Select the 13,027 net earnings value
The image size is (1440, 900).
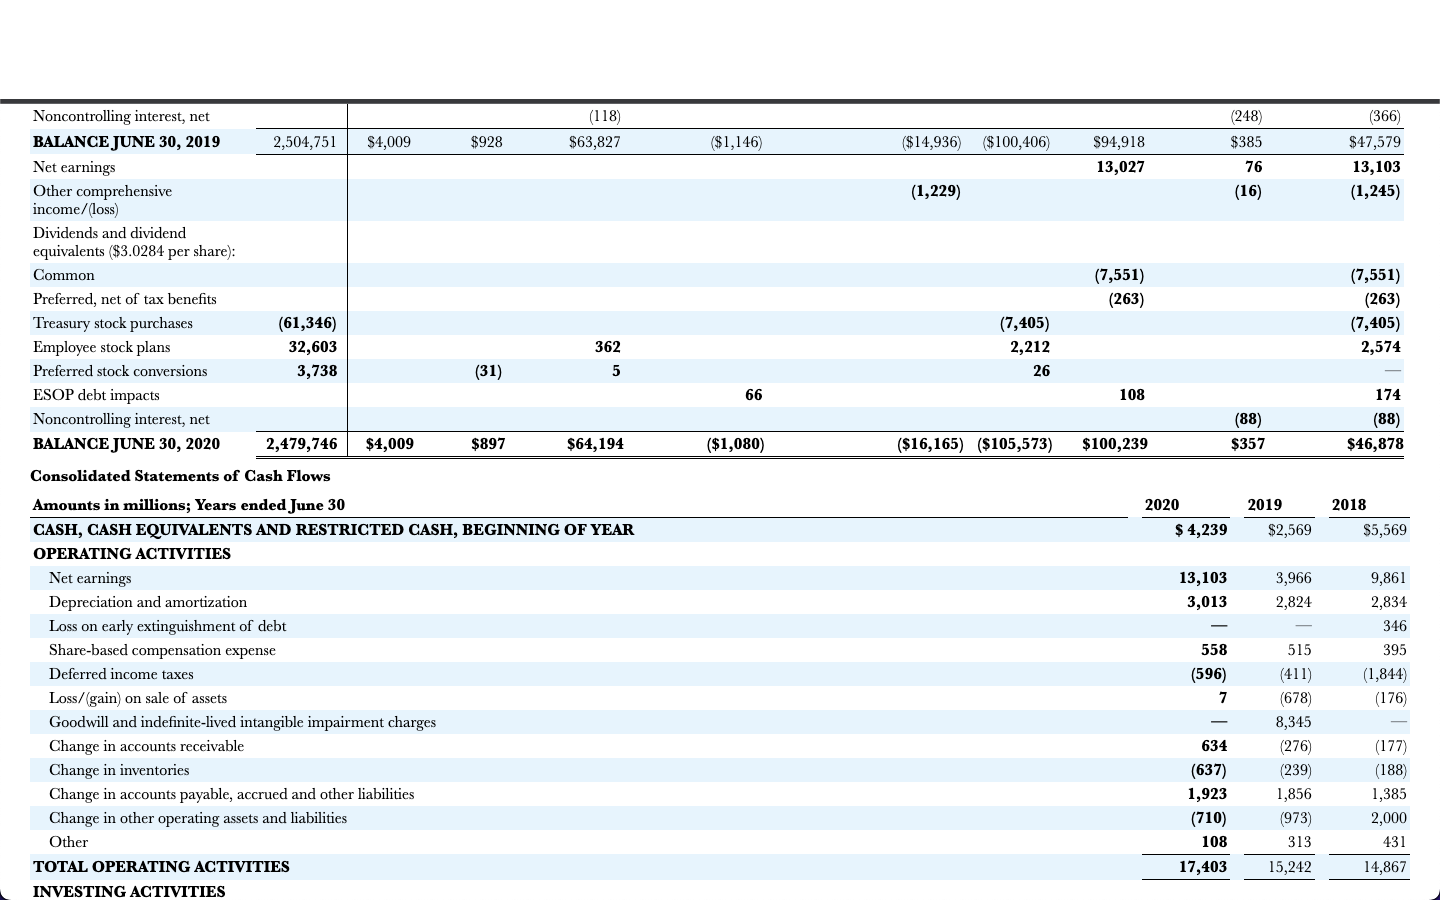point(1120,167)
